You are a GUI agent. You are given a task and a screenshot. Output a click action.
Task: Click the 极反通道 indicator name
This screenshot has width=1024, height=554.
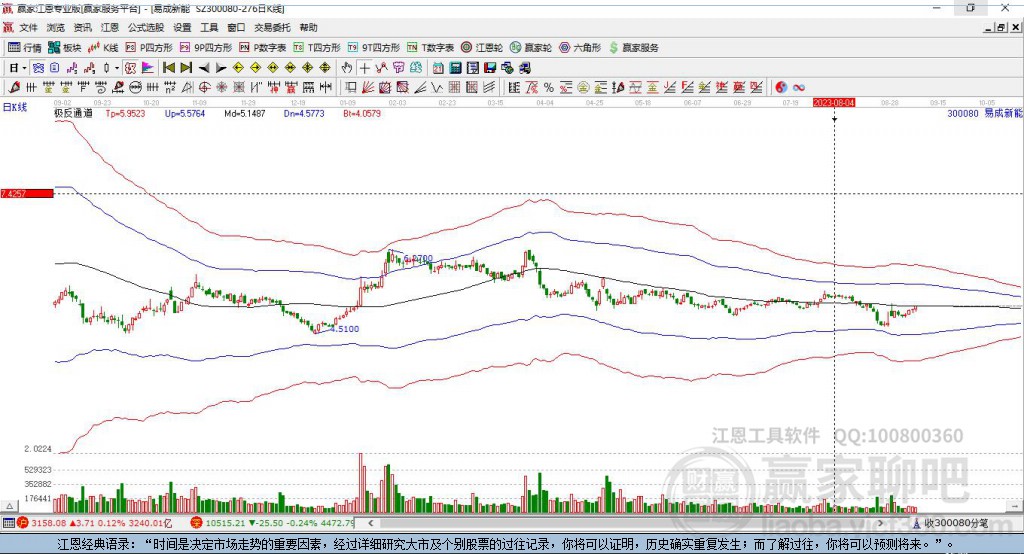[73, 113]
